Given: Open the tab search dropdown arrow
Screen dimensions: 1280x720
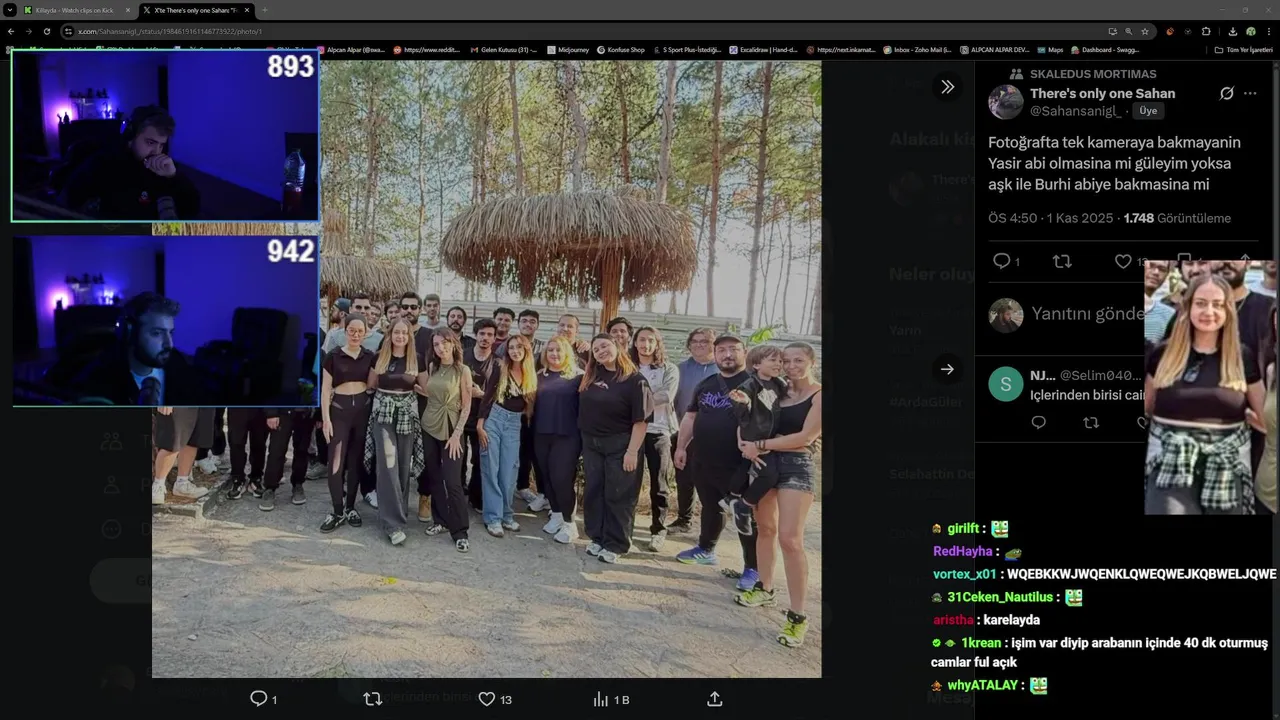Looking at the screenshot, I should pyautogui.click(x=9, y=10).
